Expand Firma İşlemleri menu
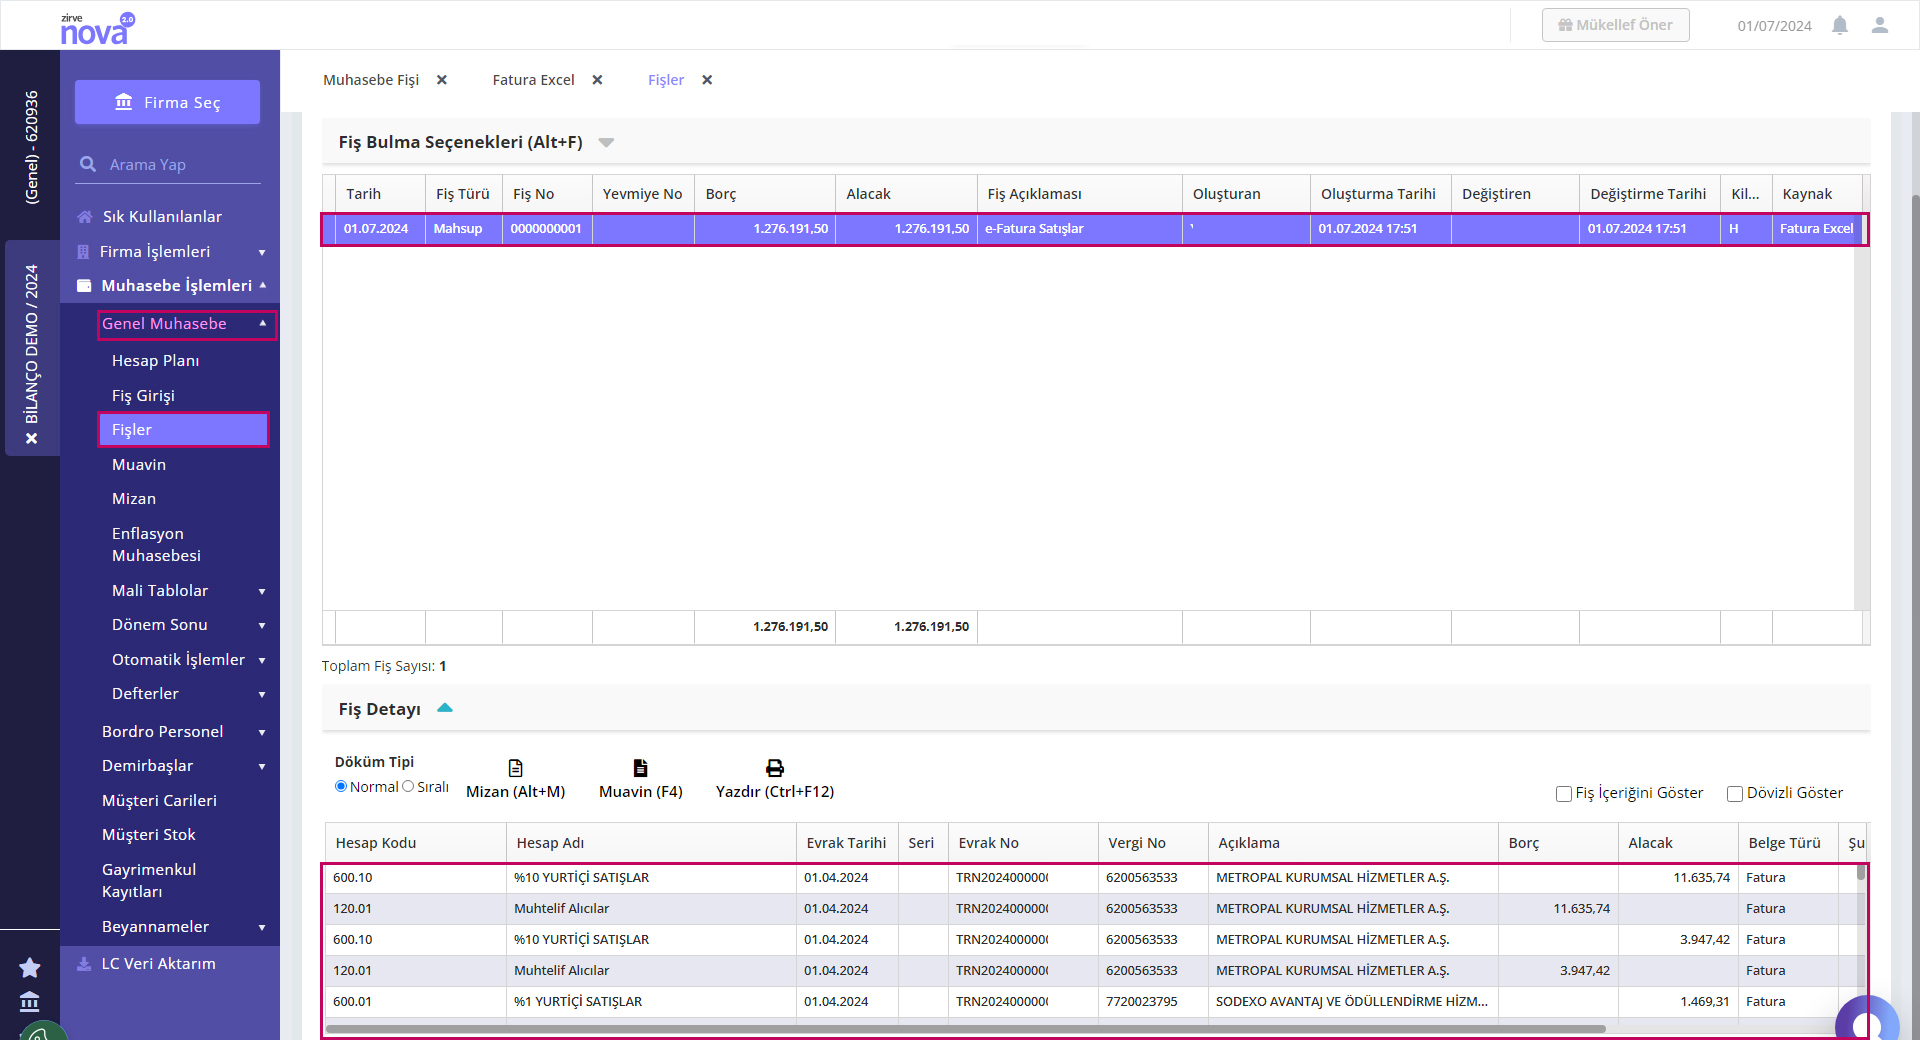 coord(262,252)
